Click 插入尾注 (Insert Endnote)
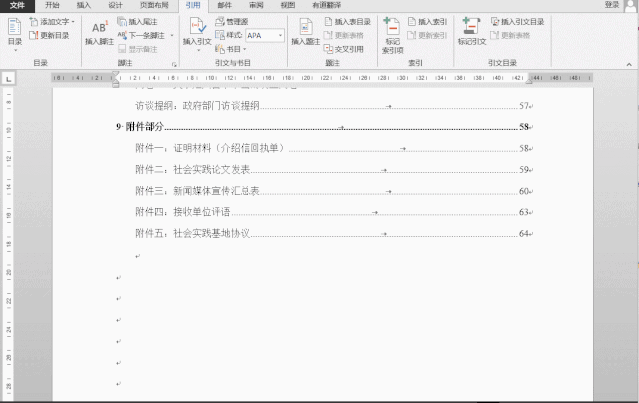This screenshot has height=403, width=639. point(136,21)
